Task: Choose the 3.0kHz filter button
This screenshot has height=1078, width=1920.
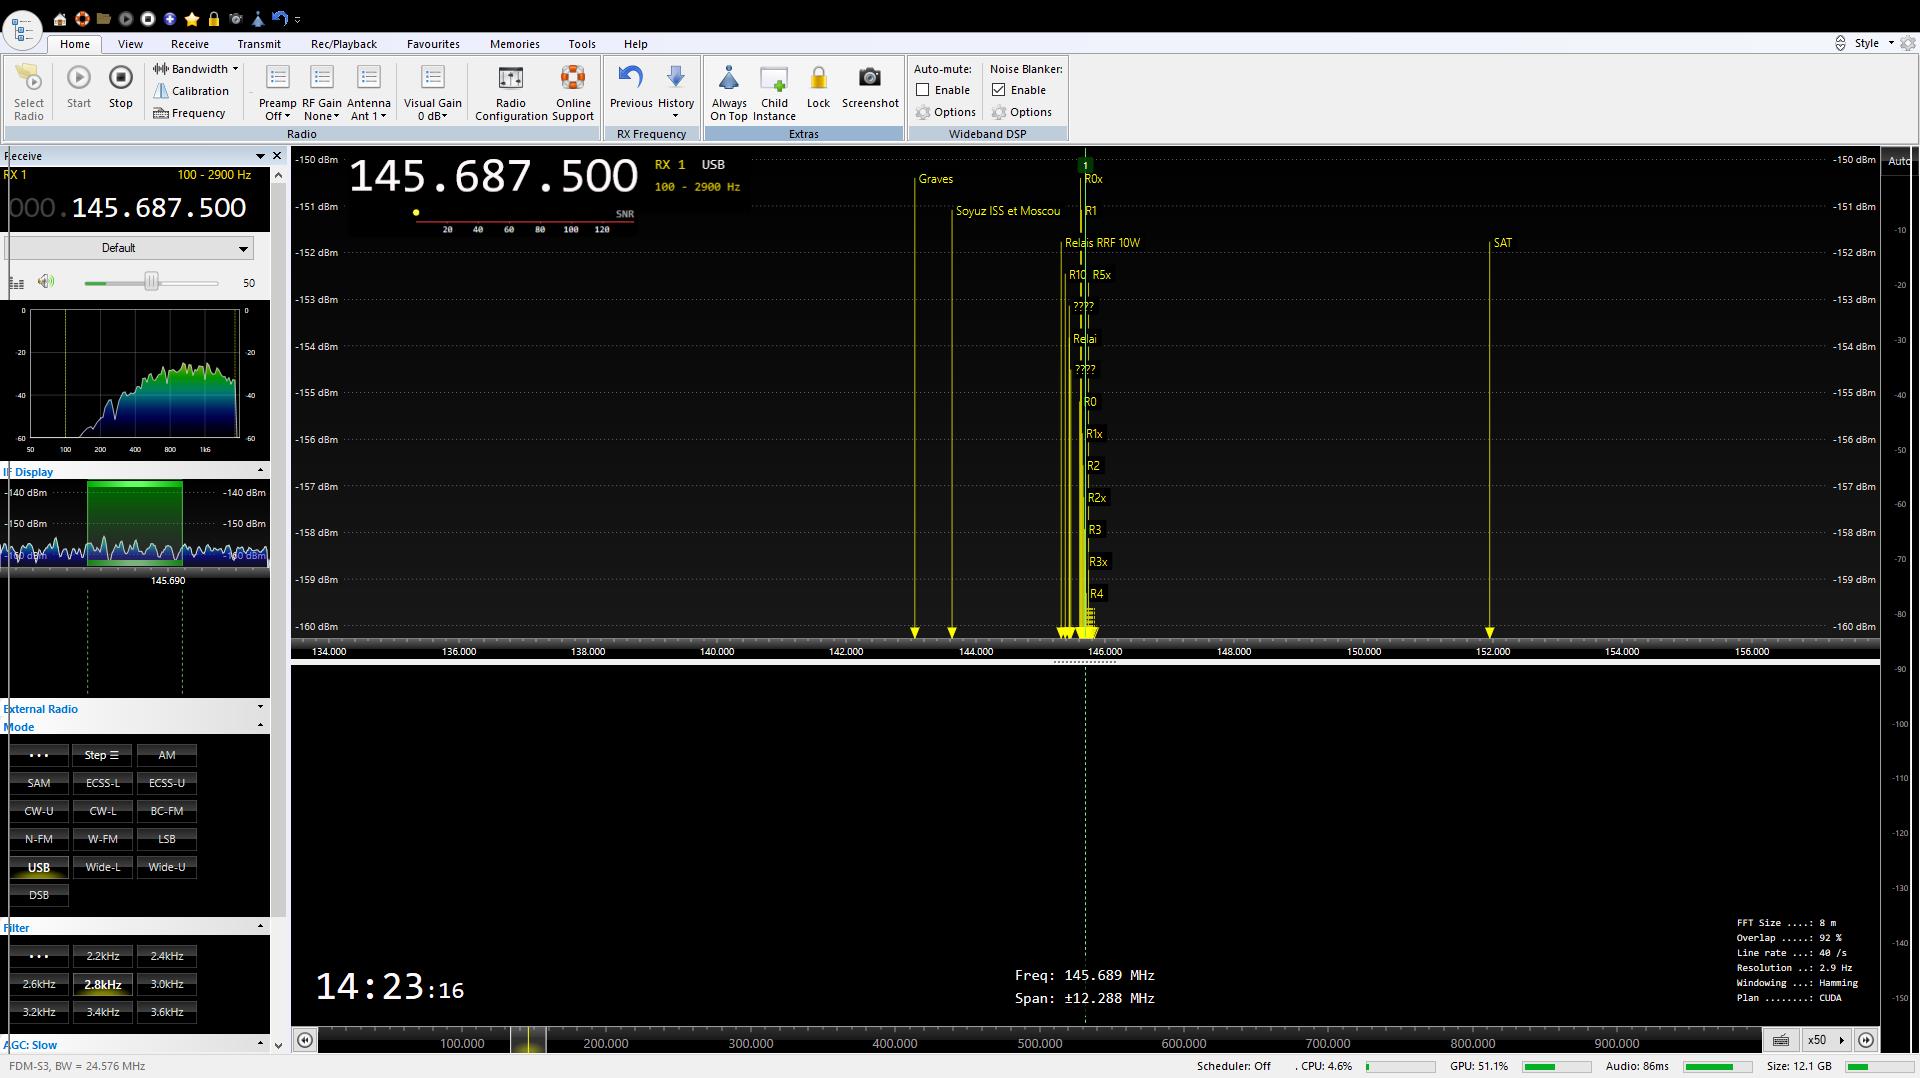Action: click(x=166, y=984)
